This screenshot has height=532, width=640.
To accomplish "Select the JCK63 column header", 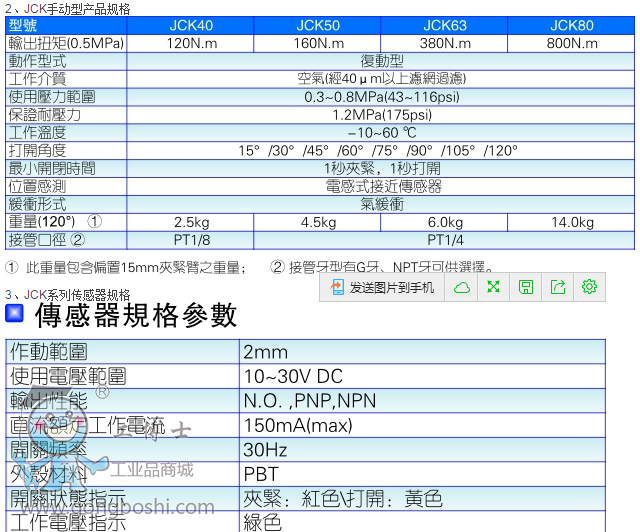I will click(445, 26).
